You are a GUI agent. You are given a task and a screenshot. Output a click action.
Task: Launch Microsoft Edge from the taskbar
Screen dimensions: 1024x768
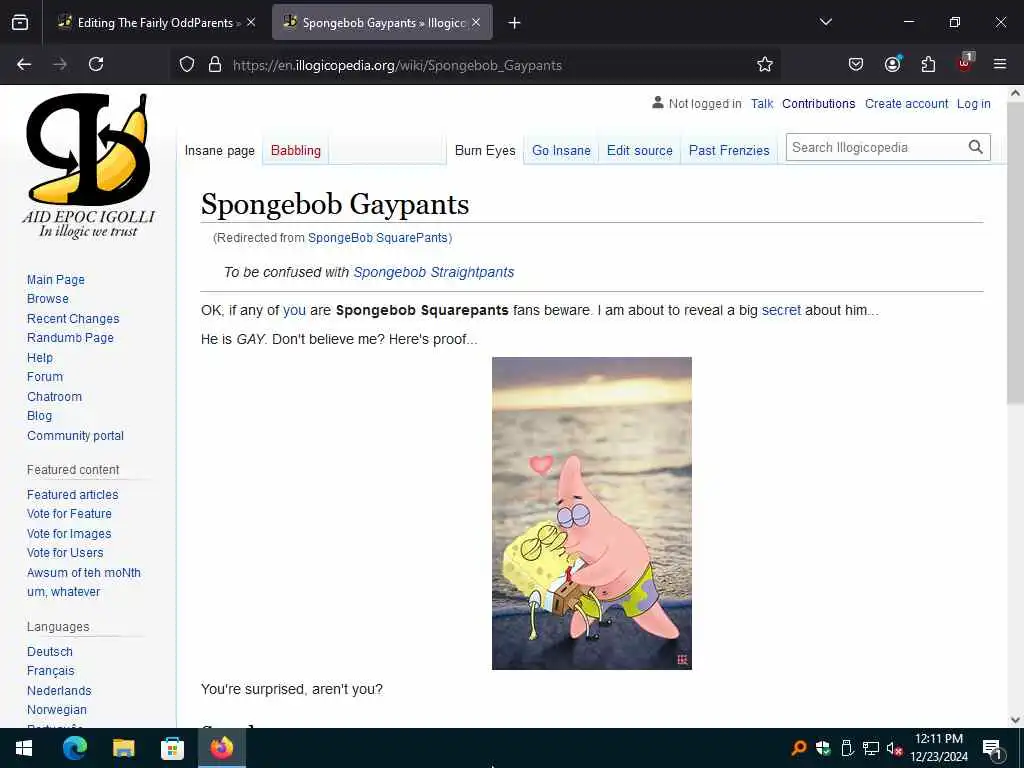pos(74,748)
